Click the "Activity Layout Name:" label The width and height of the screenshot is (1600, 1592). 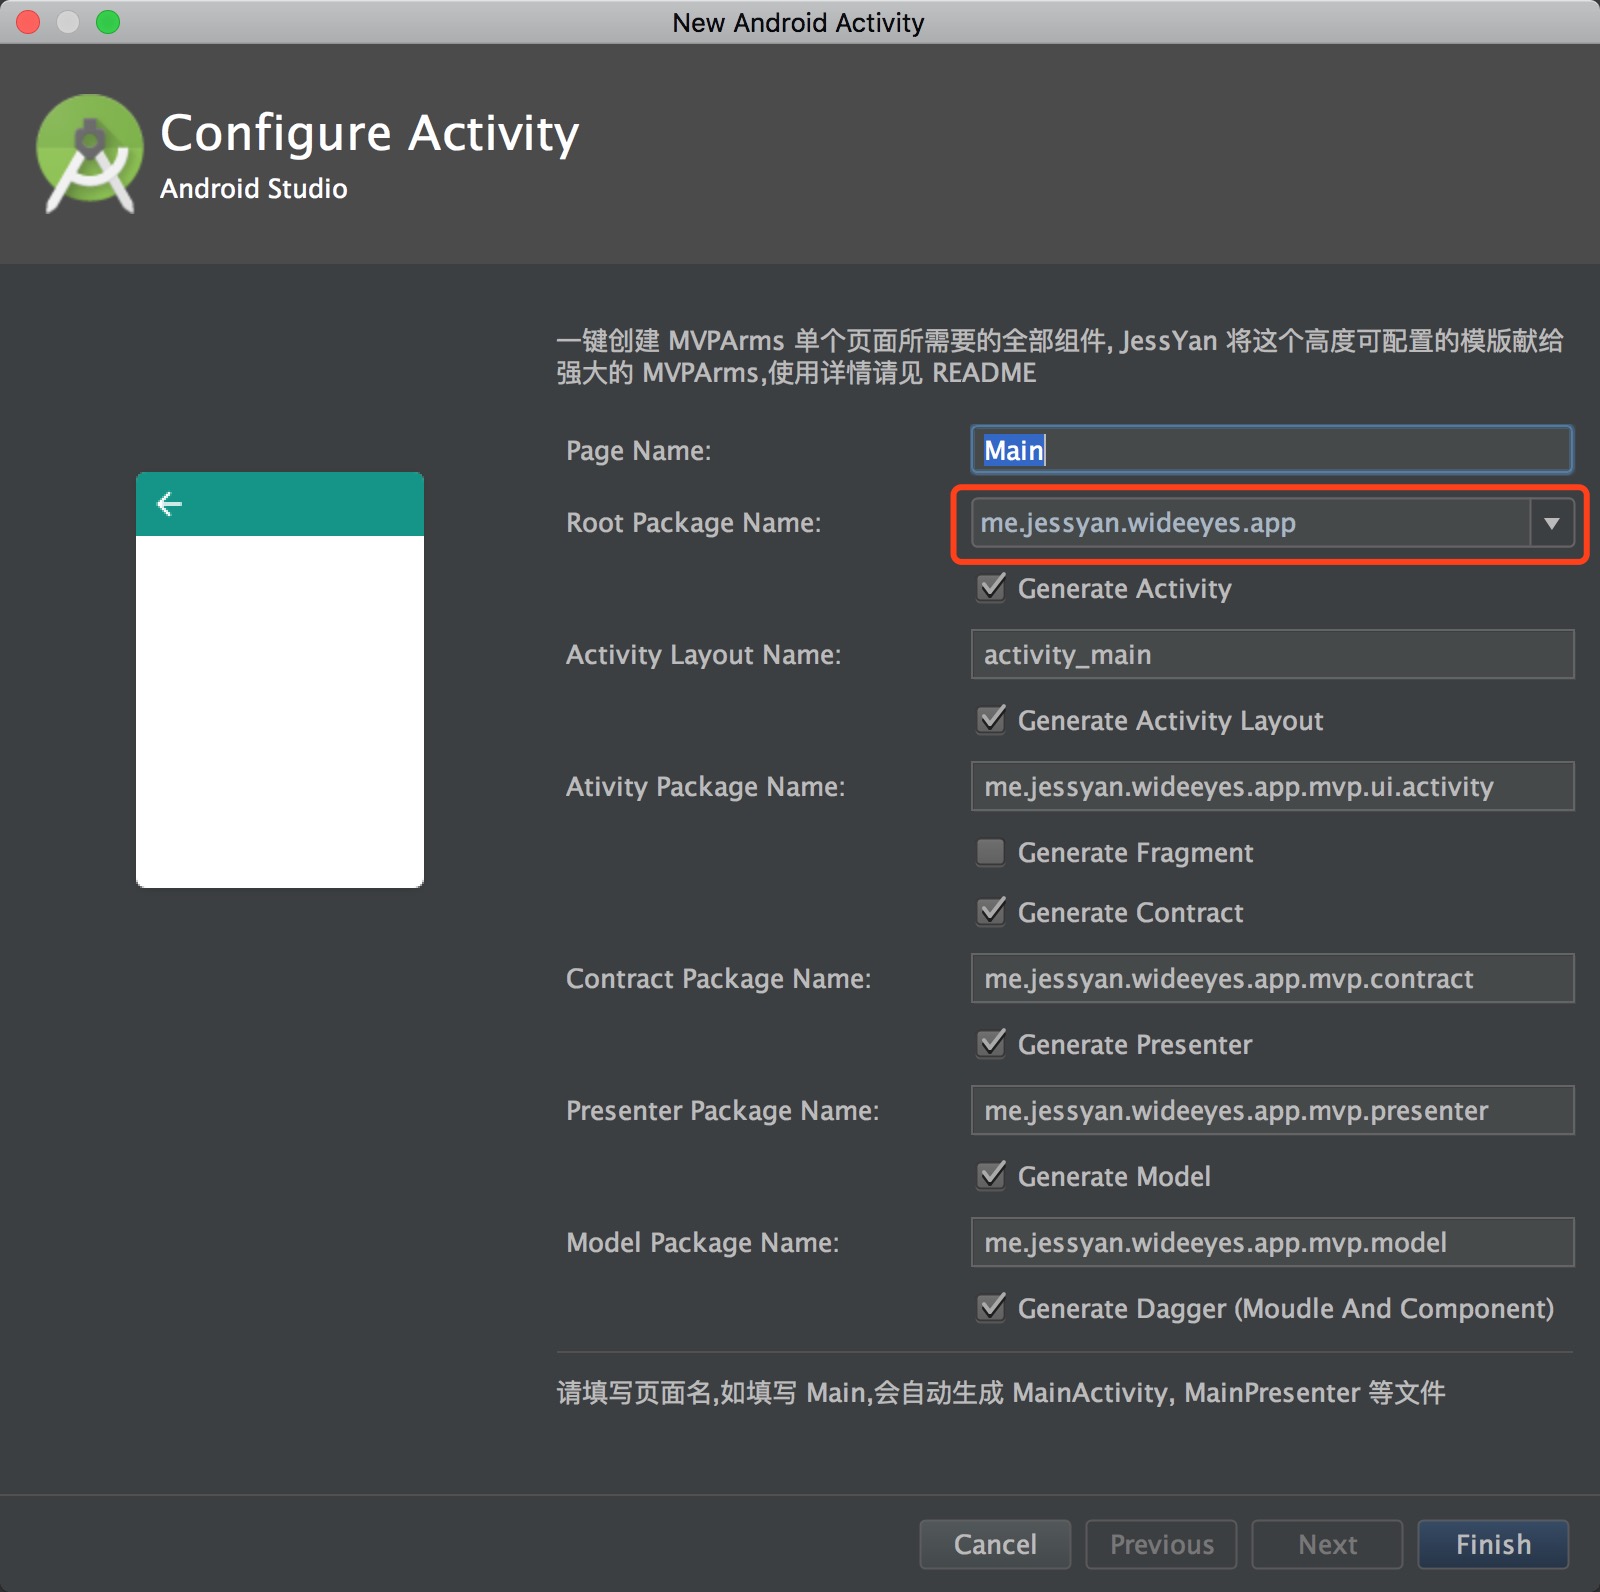704,655
